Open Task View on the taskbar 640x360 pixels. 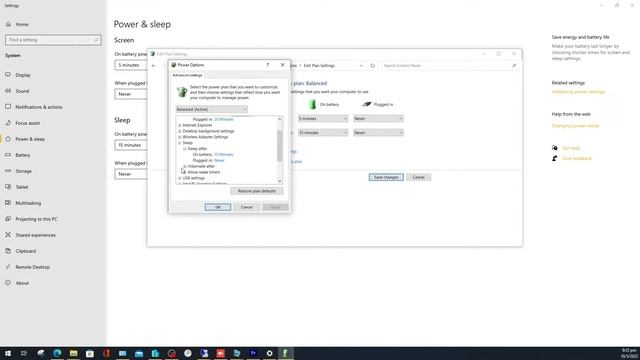point(24,353)
